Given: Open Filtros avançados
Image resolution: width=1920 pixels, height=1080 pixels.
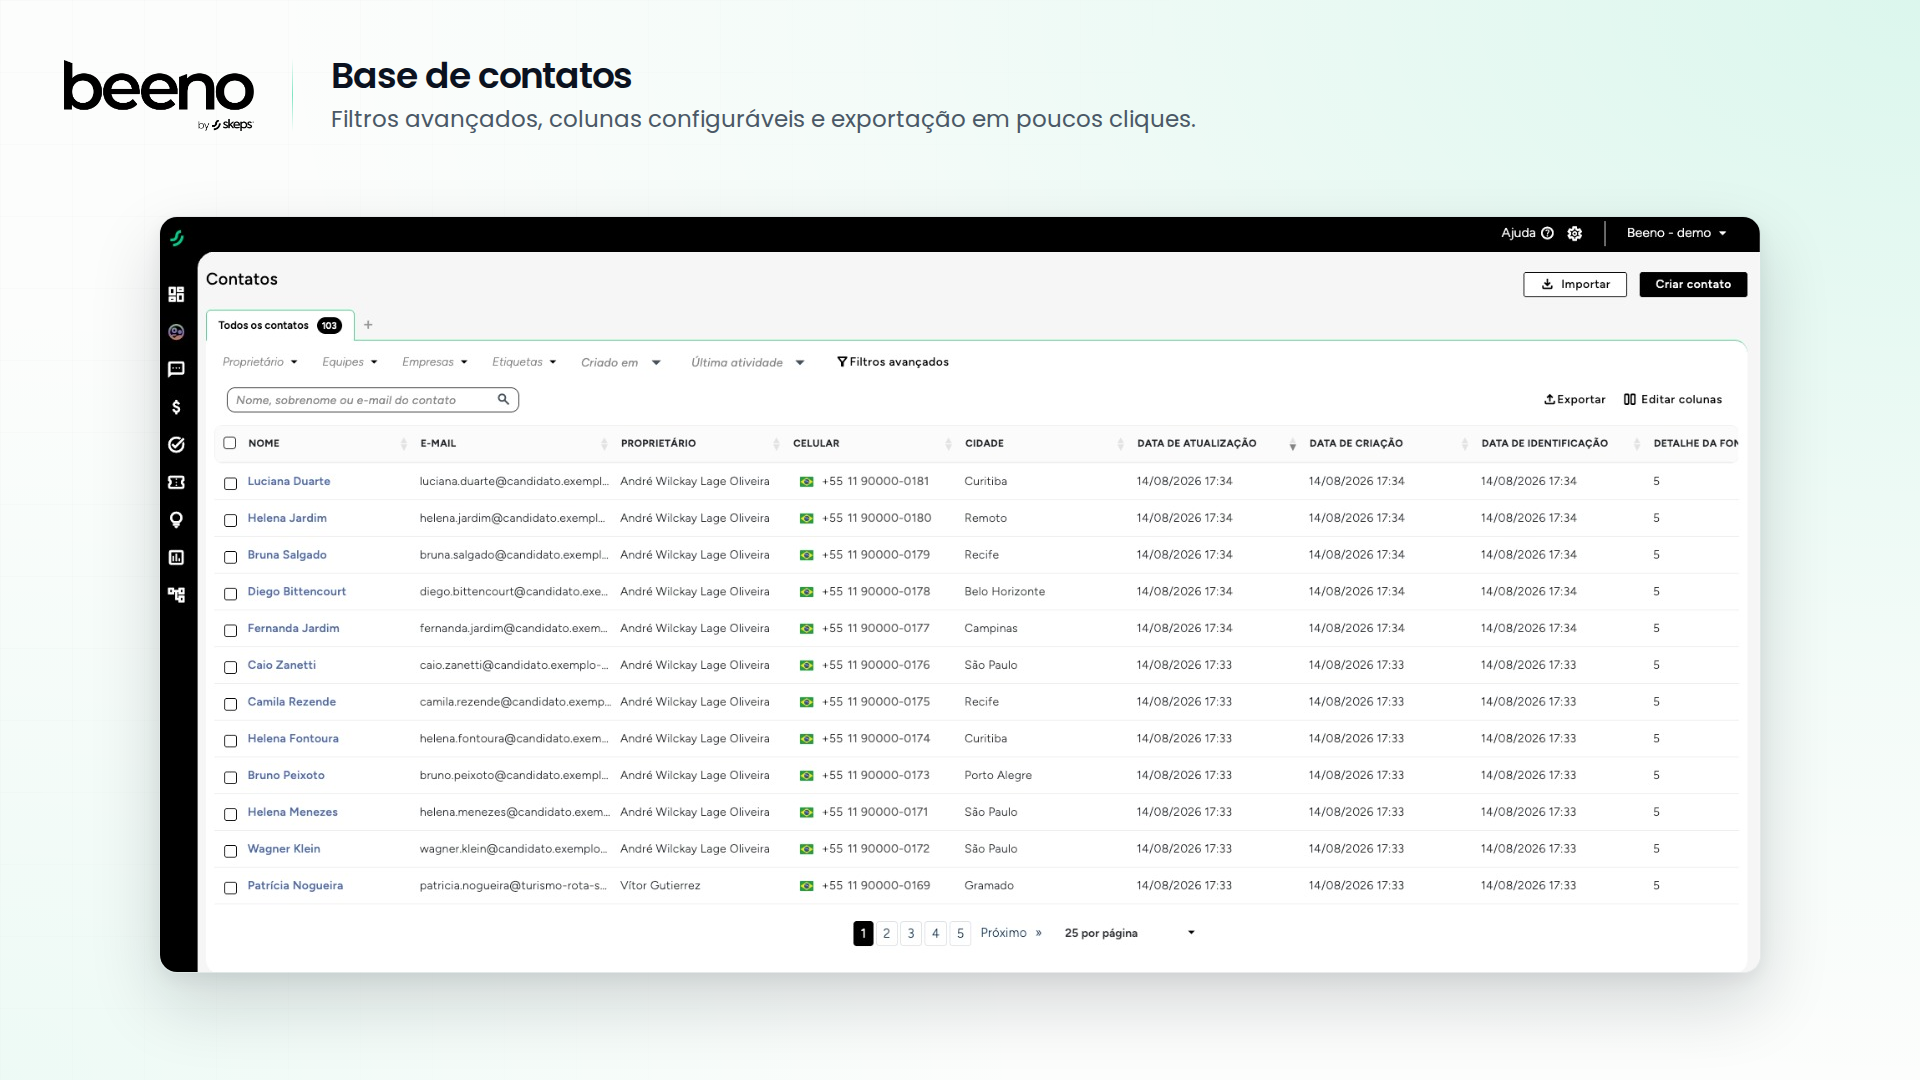Looking at the screenshot, I should [x=893, y=362].
